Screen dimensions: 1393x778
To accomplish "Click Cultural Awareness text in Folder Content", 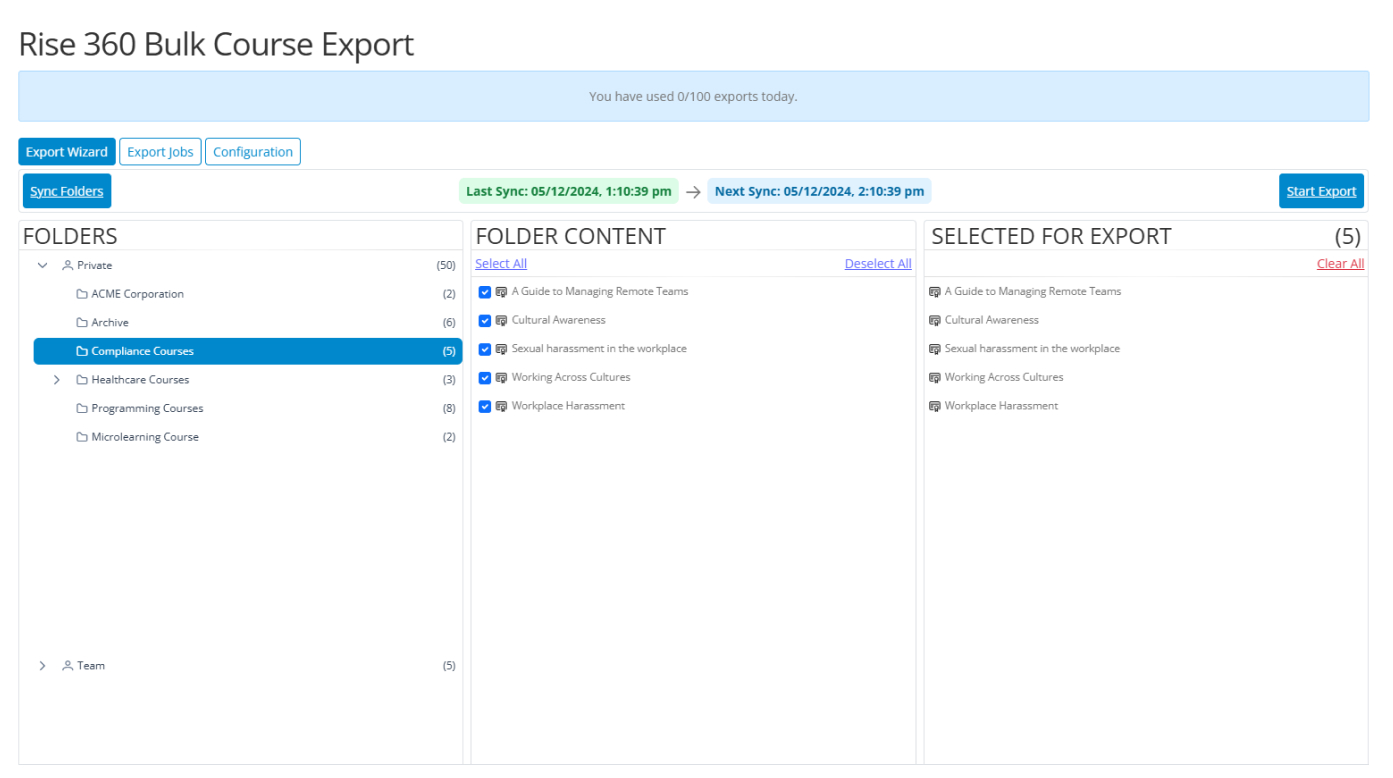I will (558, 320).
